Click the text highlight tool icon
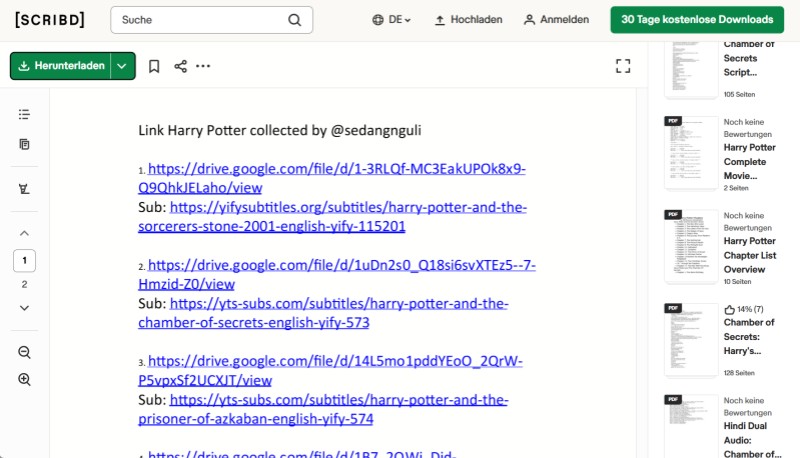 point(24,189)
